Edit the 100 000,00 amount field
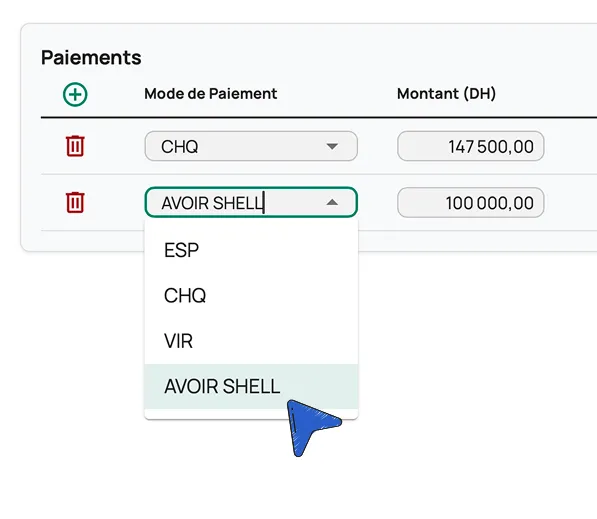 (x=471, y=203)
